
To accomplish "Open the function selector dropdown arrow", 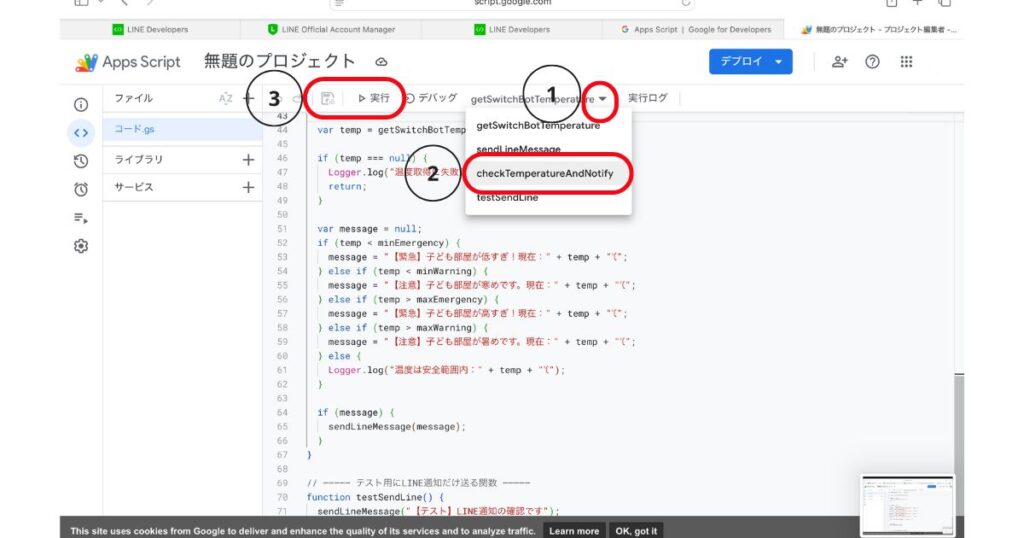I will pyautogui.click(x=602, y=99).
